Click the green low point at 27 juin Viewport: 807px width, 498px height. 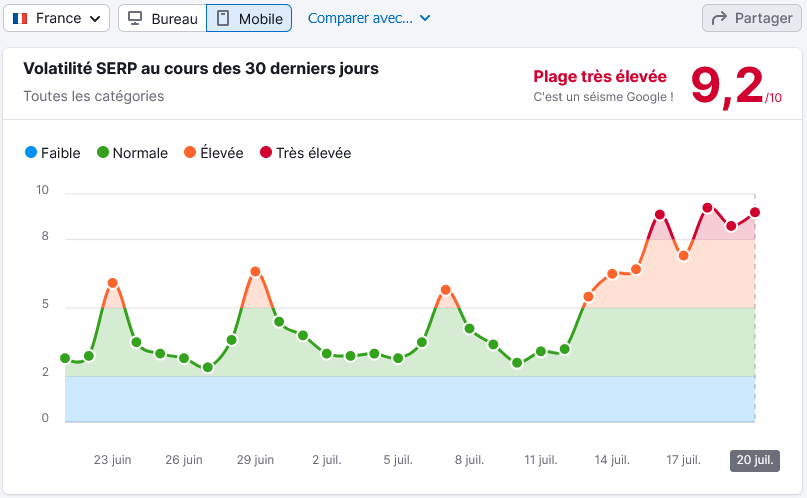[x=207, y=367]
